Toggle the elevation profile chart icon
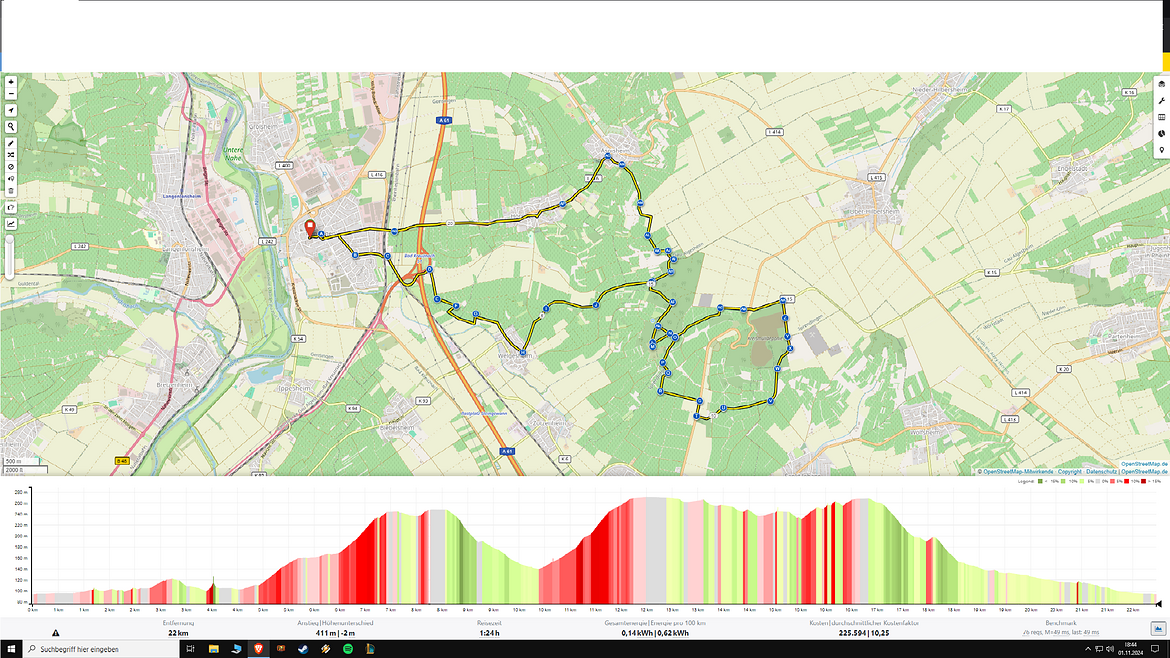Image resolution: width=1170 pixels, height=658 pixels. click(10, 224)
